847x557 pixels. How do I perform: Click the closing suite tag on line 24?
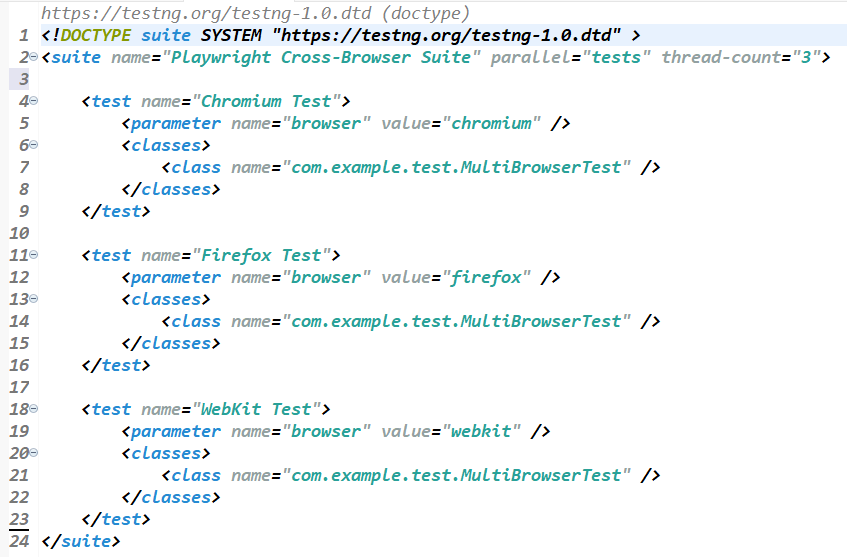tap(81, 541)
